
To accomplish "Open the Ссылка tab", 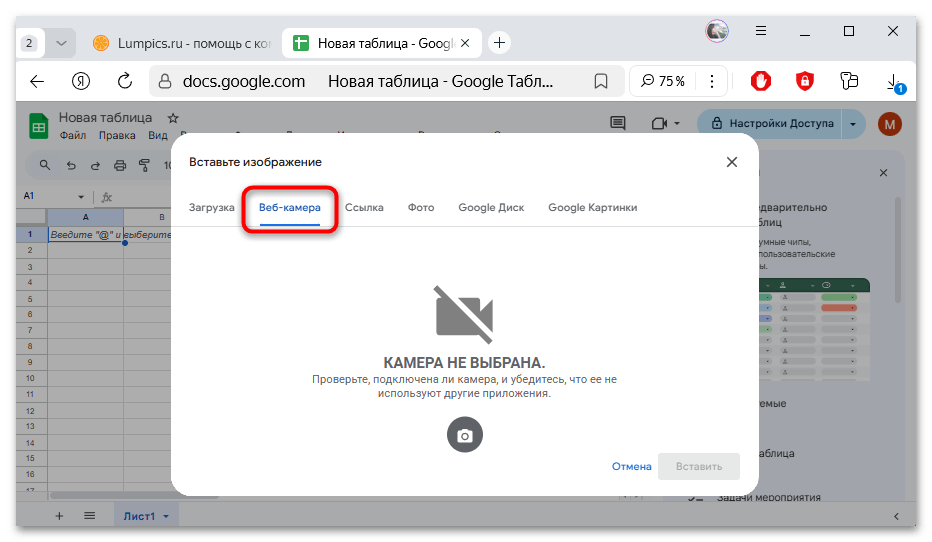I will coord(364,207).
